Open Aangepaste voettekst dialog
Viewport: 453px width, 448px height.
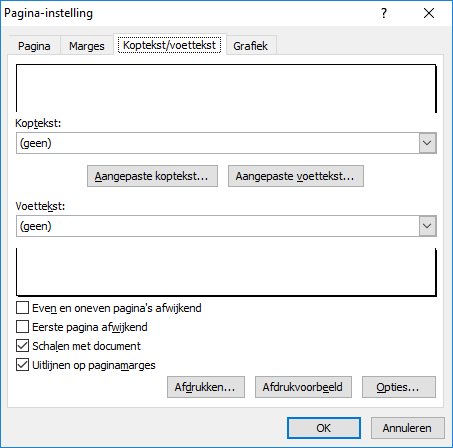point(296,176)
